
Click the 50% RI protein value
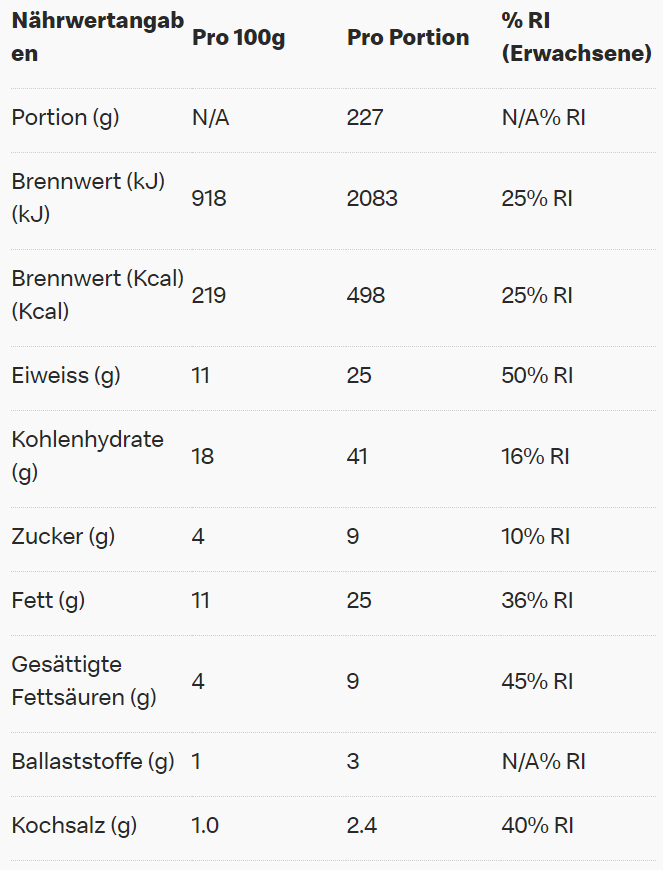coord(537,376)
